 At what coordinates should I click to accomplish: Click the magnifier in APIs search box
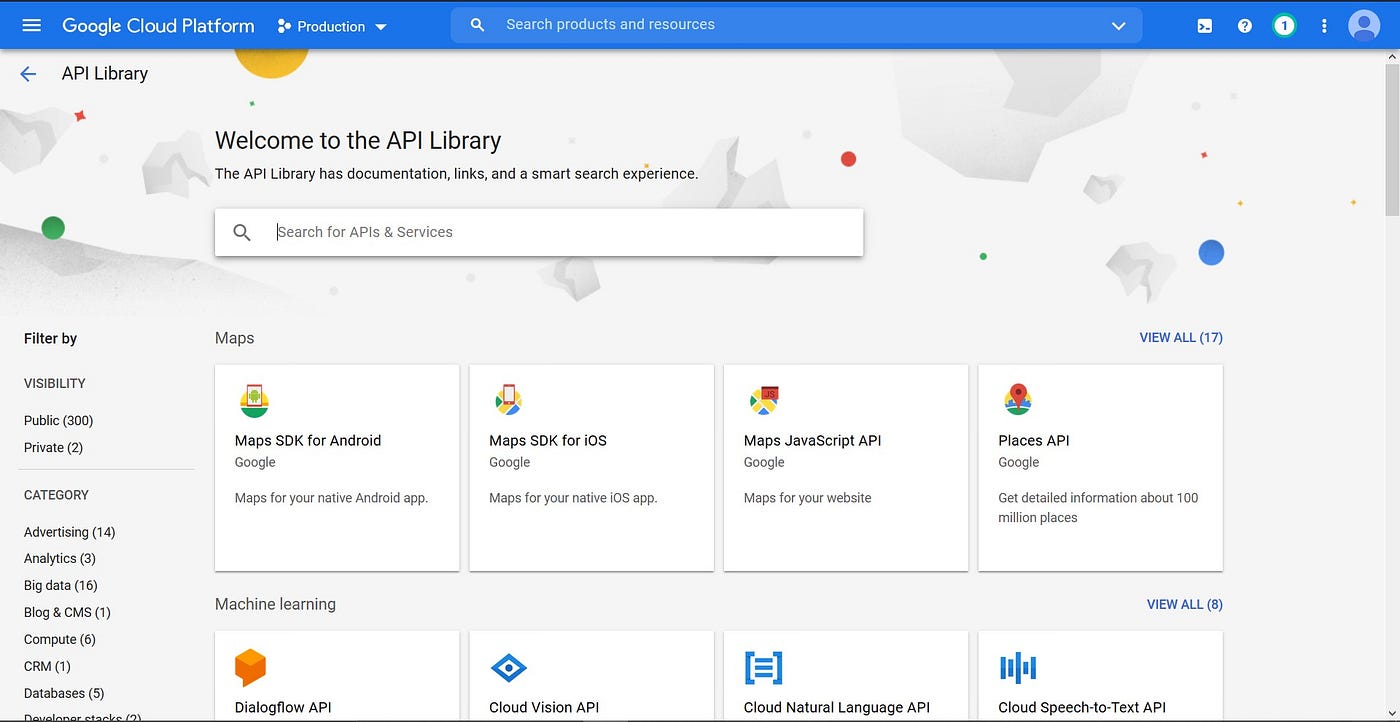[242, 232]
